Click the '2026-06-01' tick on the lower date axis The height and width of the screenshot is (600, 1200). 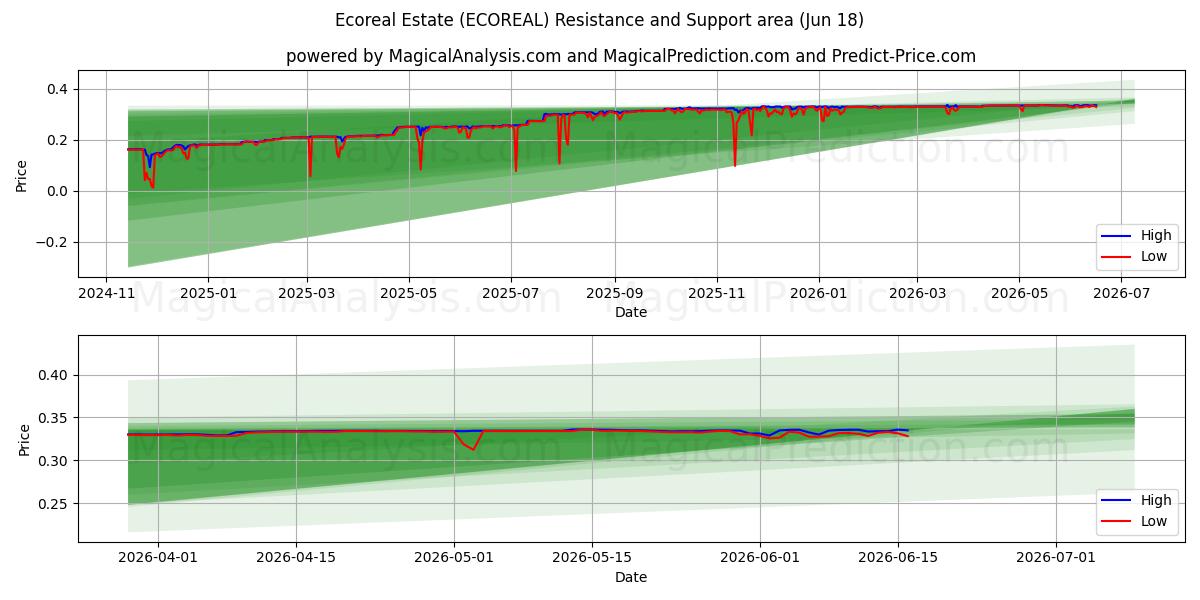pyautogui.click(x=760, y=559)
